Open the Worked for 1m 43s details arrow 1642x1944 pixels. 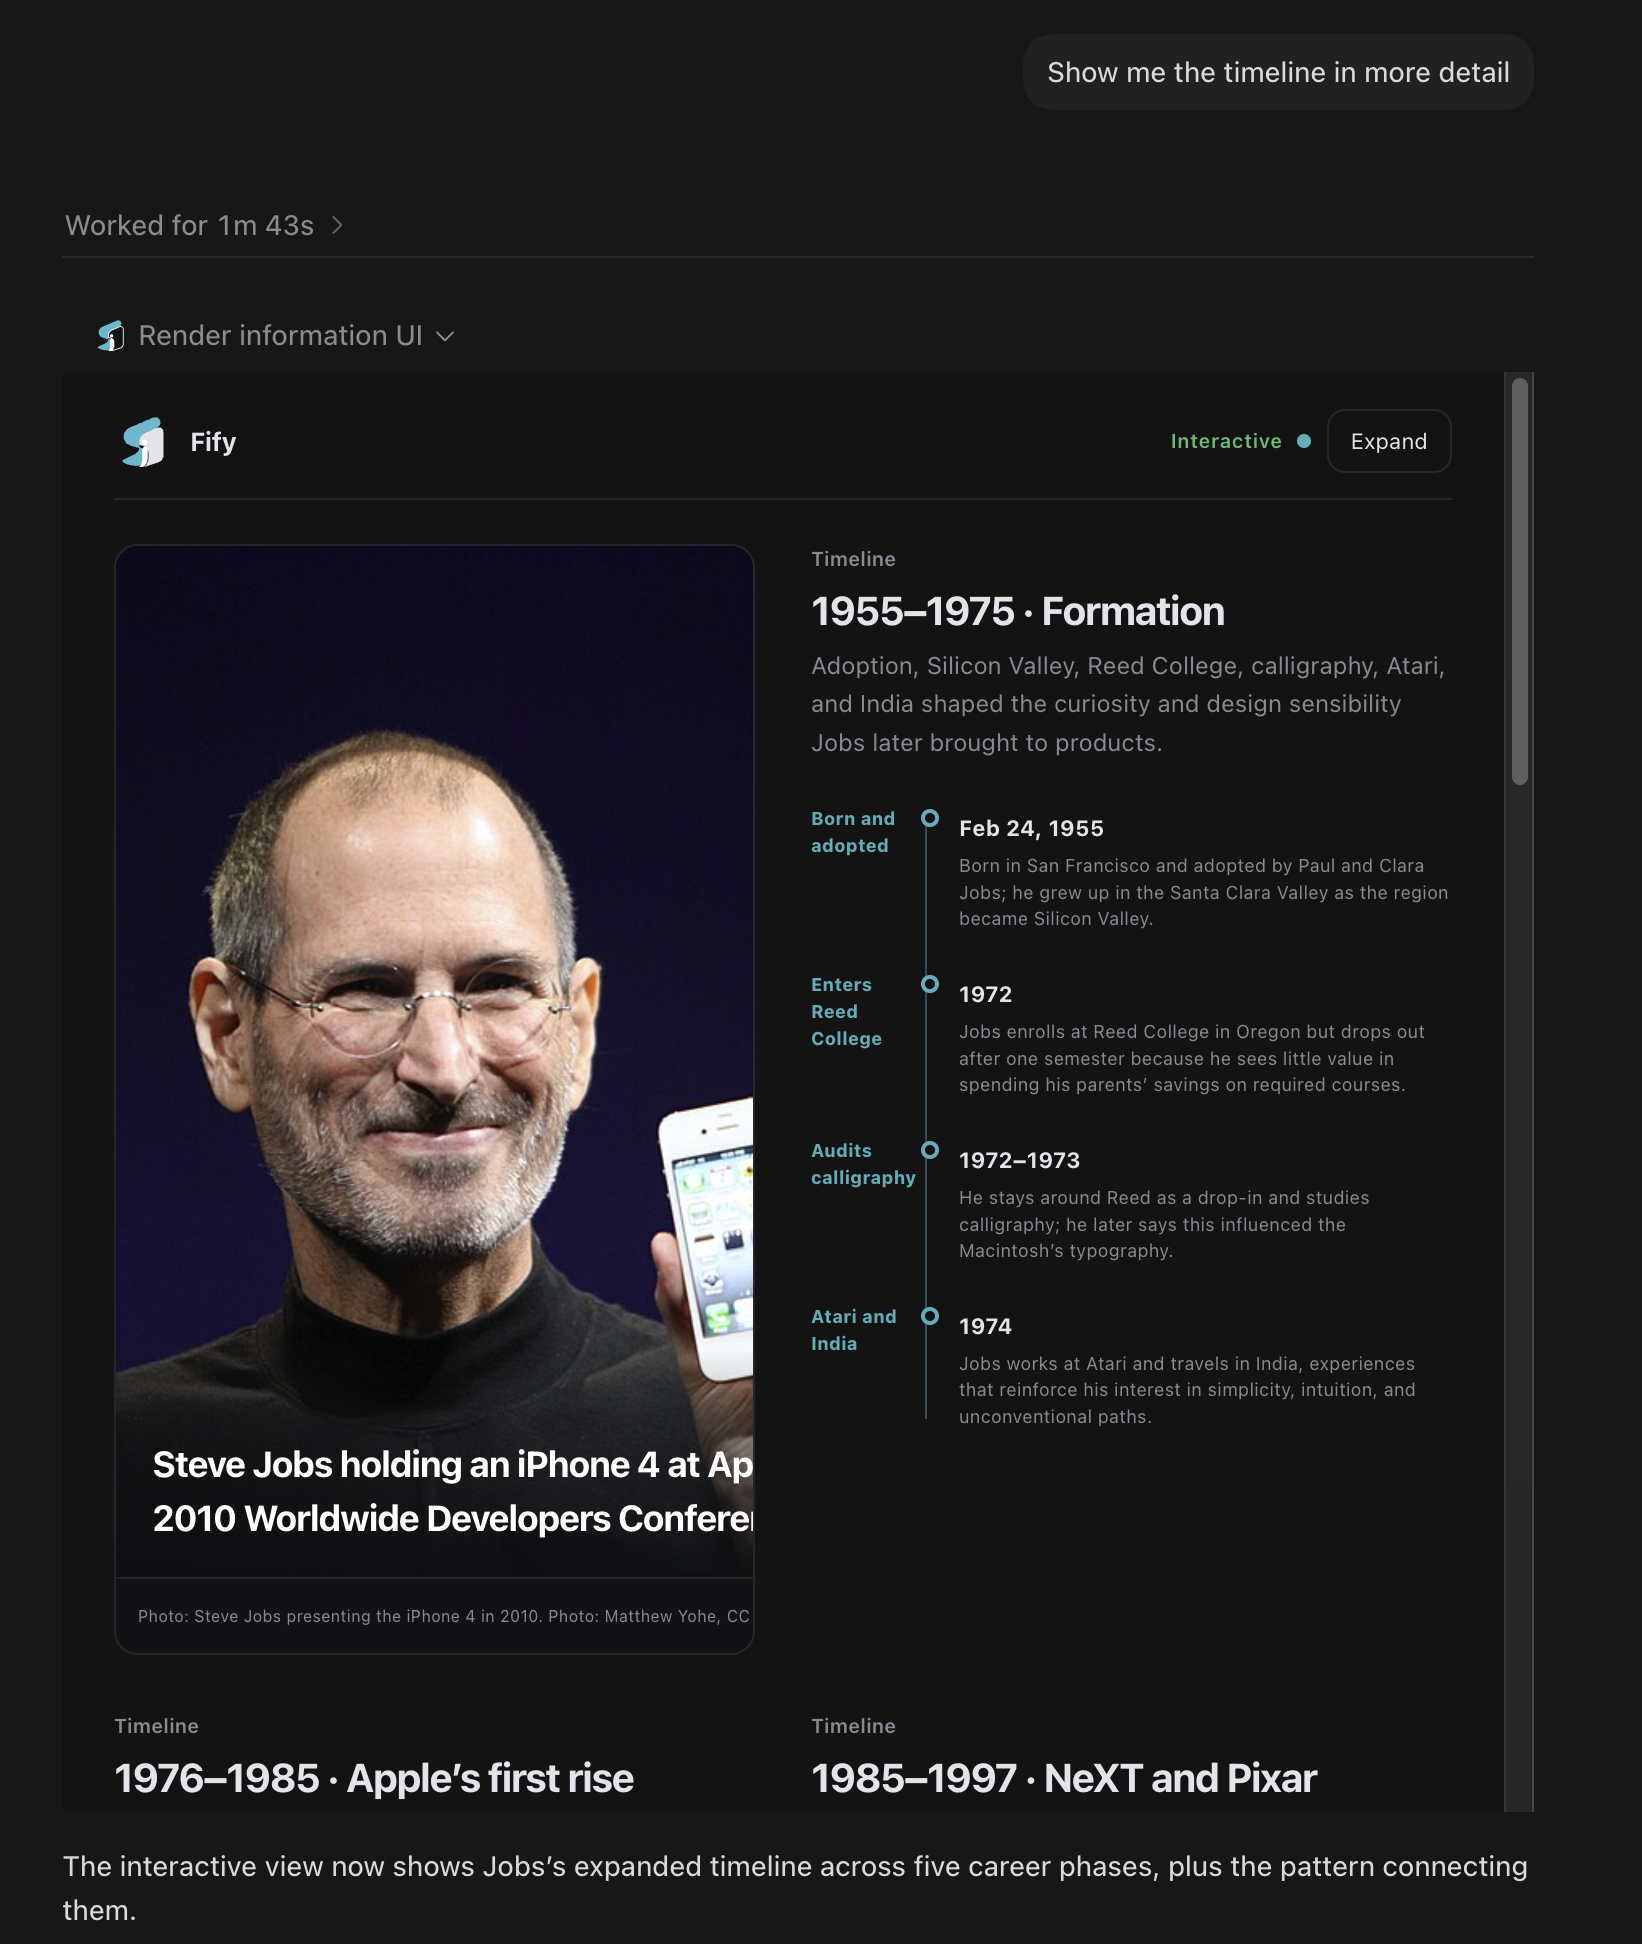337,226
